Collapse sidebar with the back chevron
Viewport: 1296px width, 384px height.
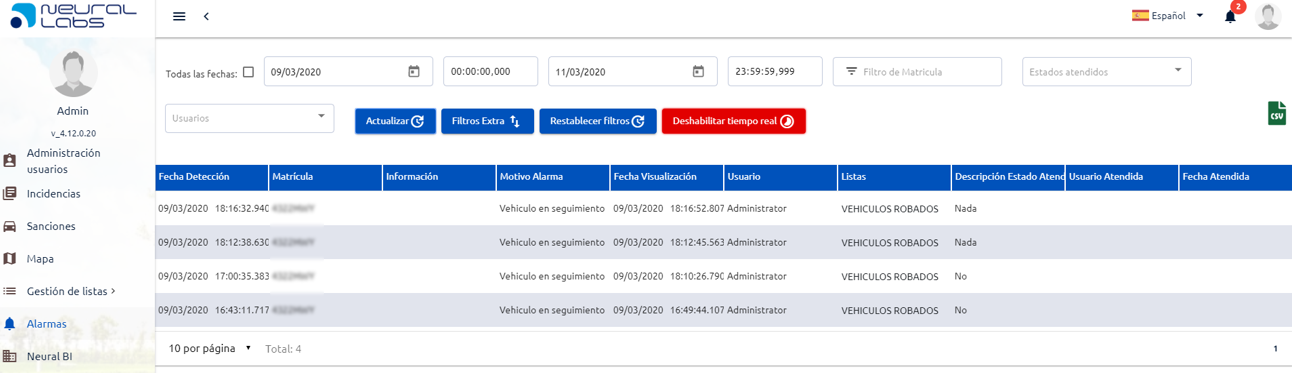pos(206,16)
